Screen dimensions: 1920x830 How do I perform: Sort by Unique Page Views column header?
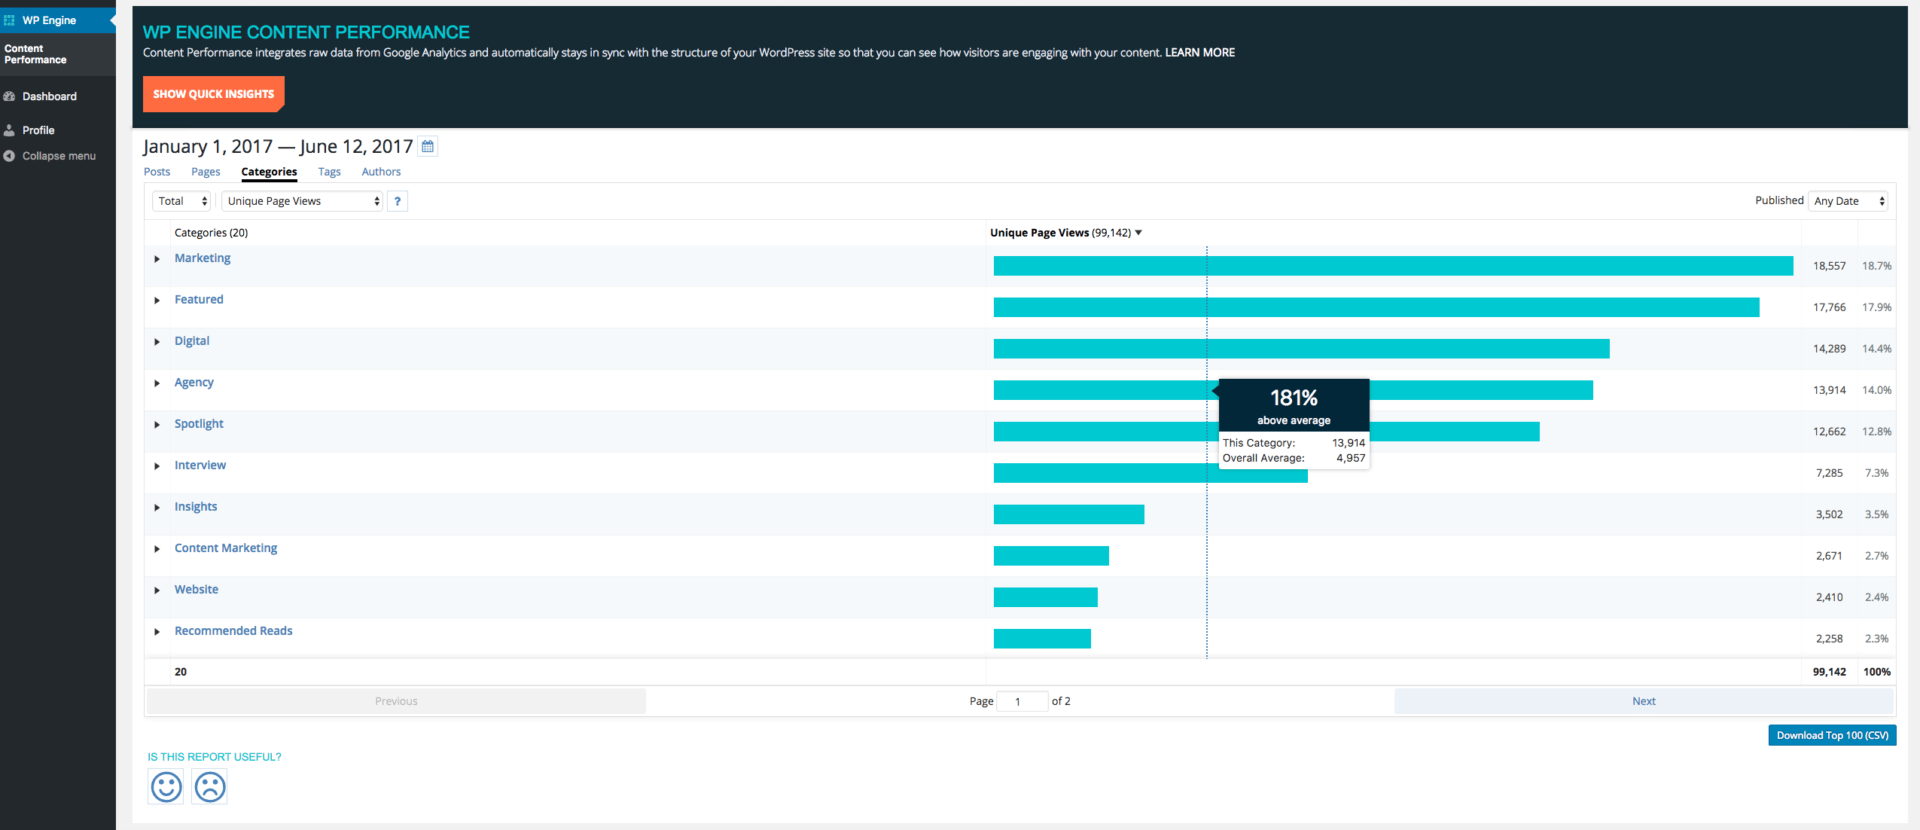coord(1065,233)
